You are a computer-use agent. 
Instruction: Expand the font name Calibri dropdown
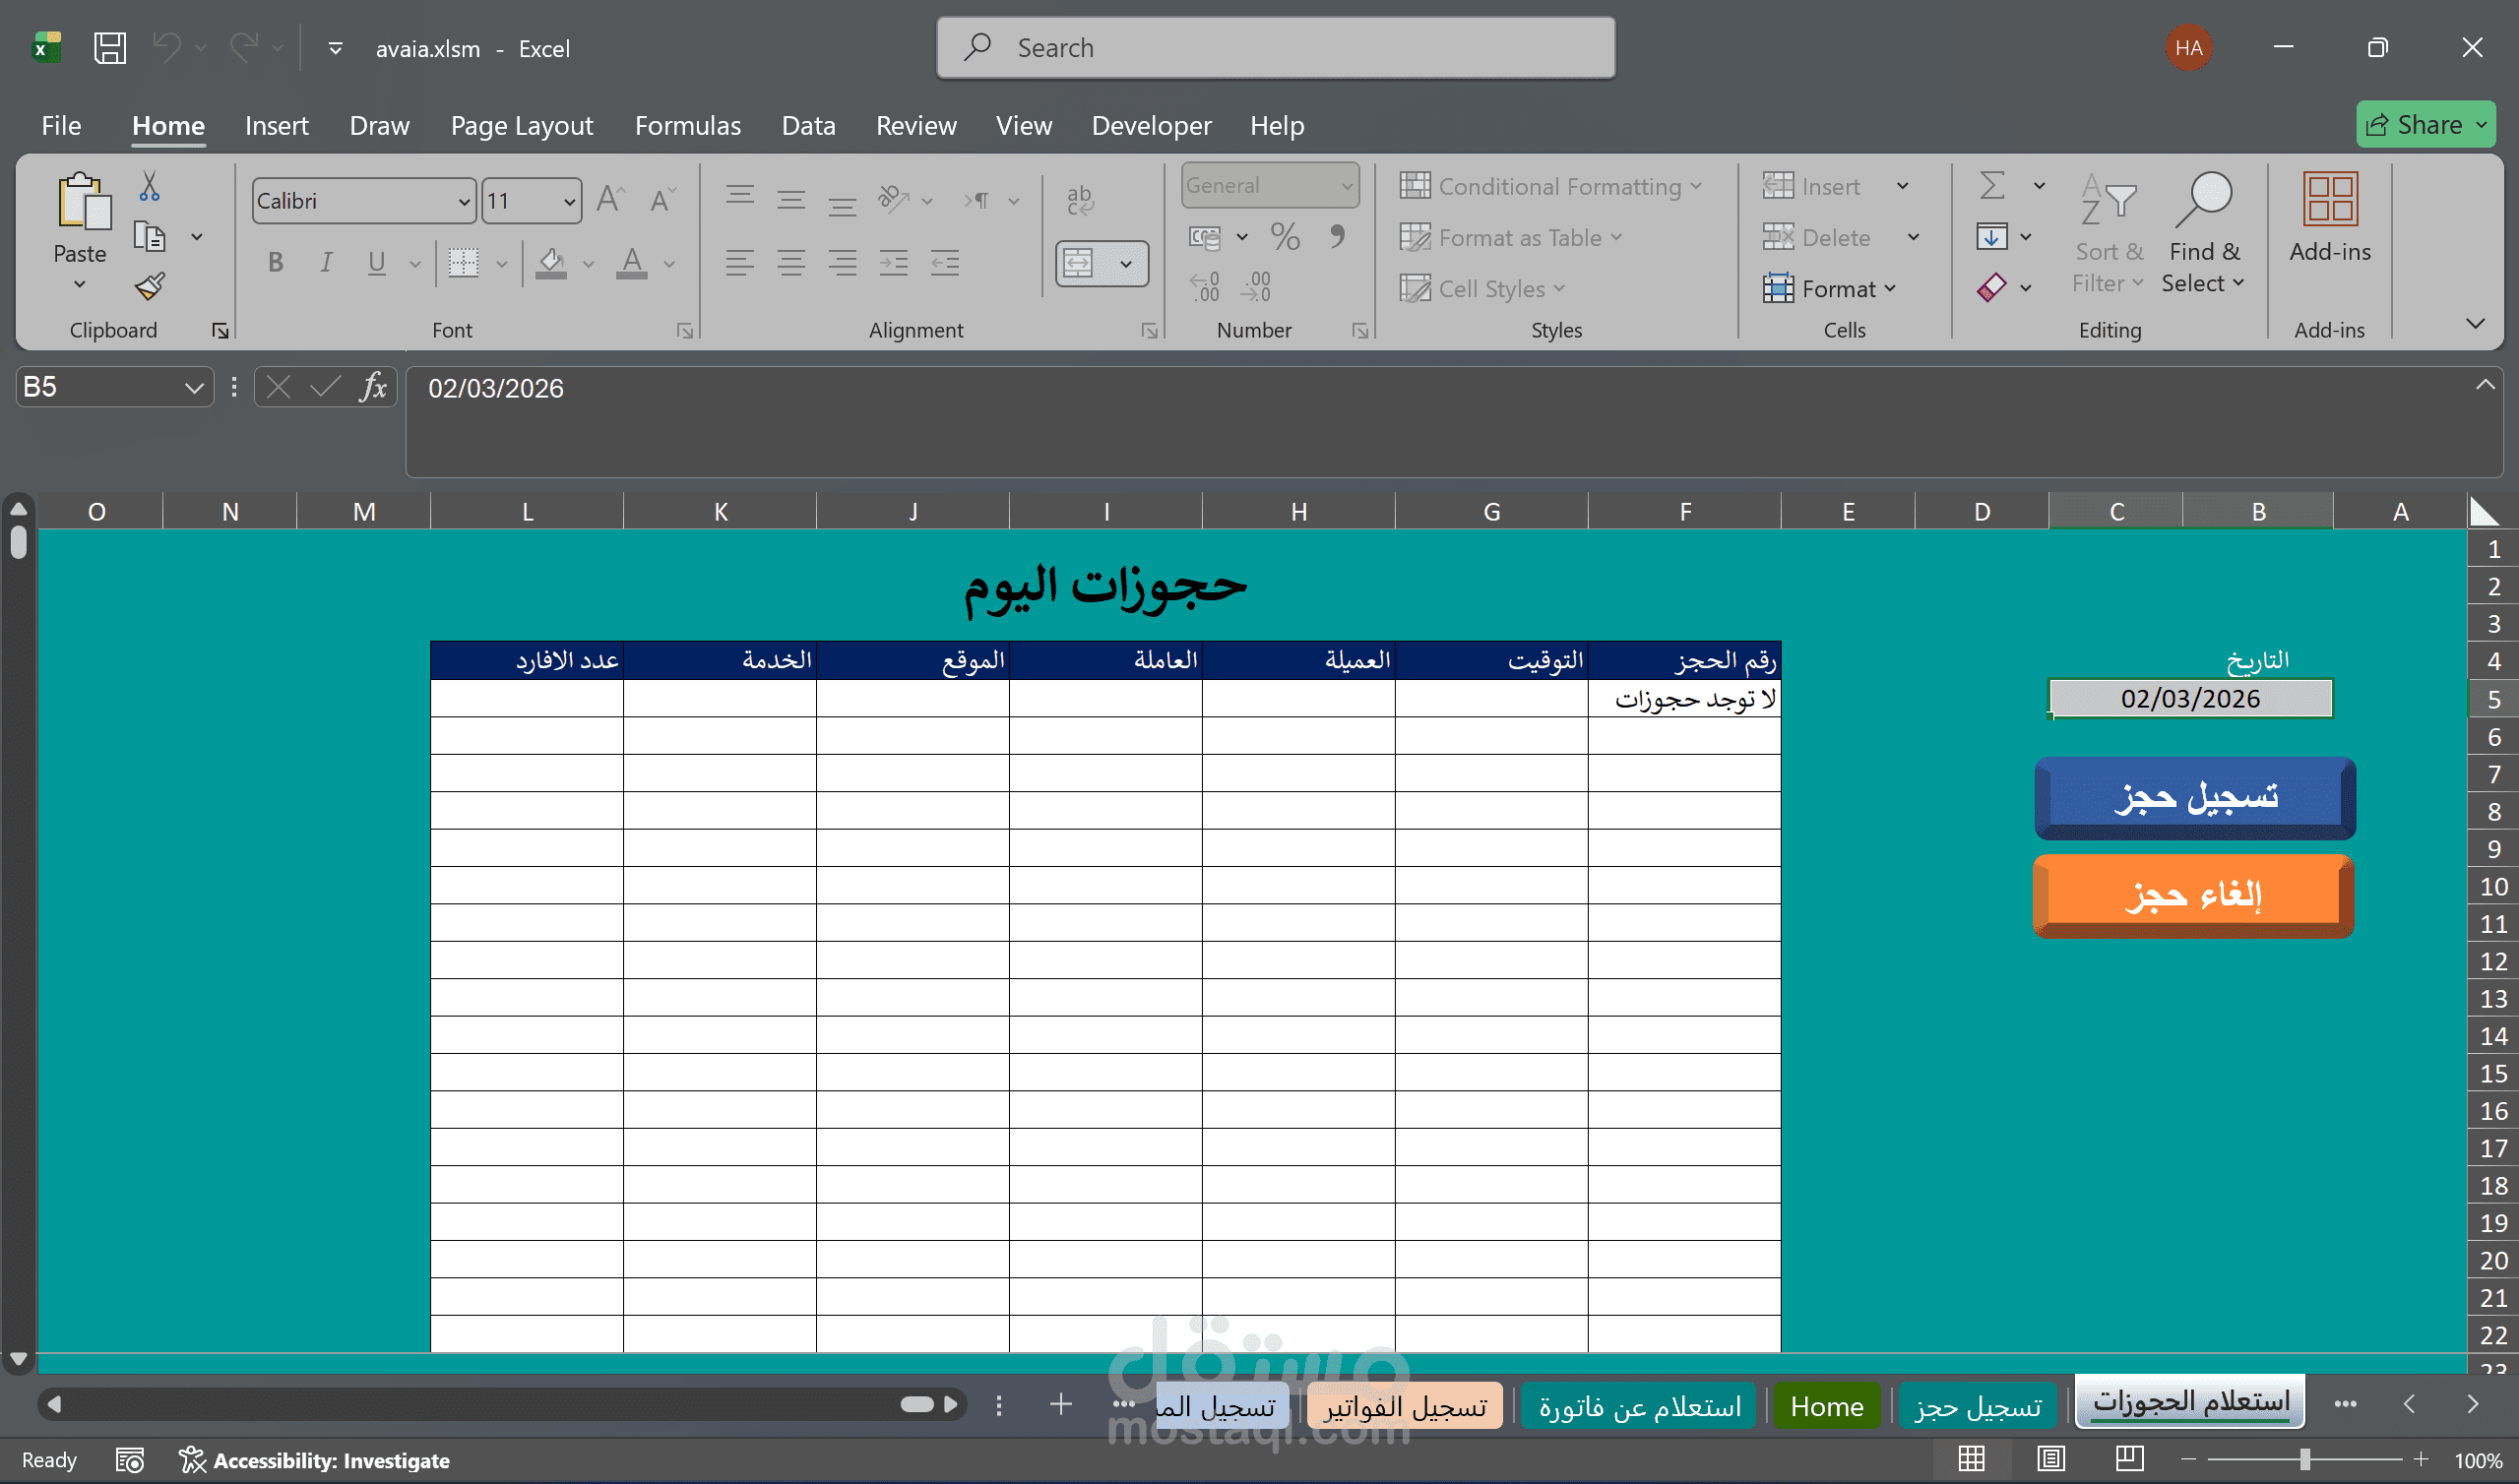tap(464, 202)
